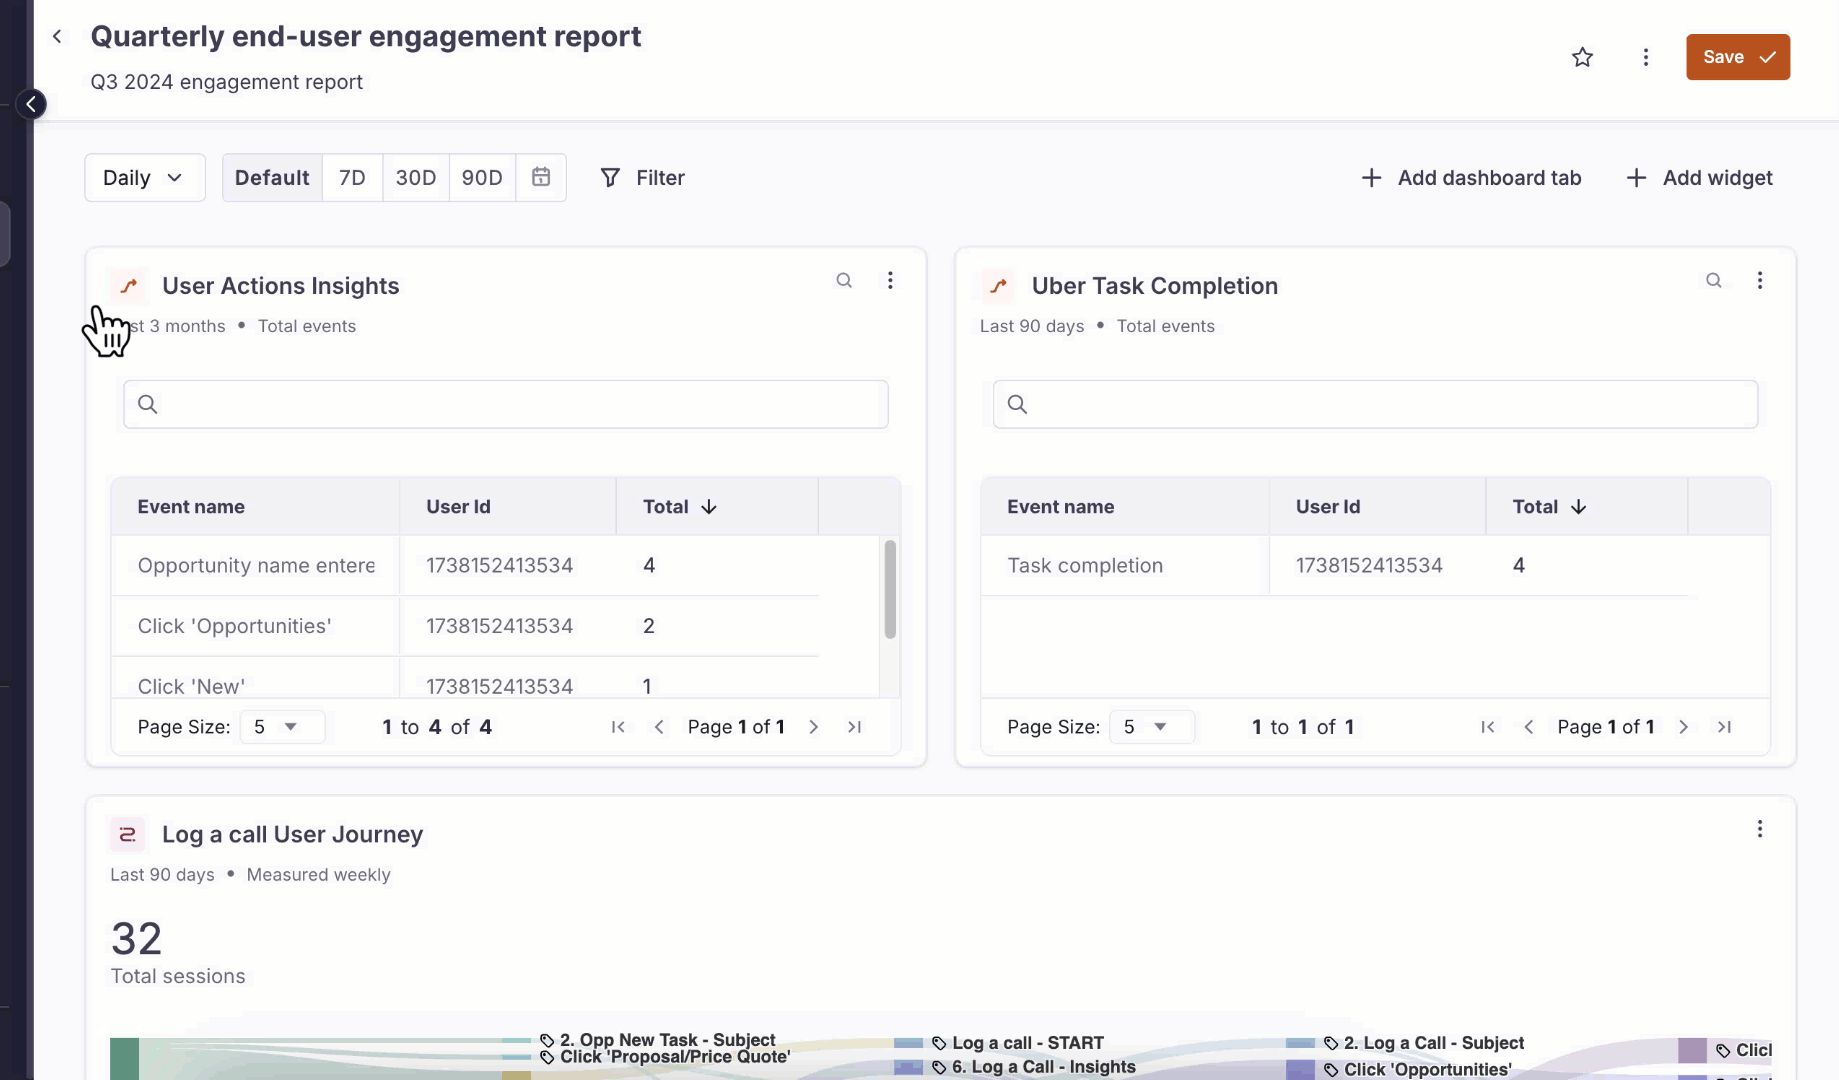Switch to the 30D date range tab
Image resolution: width=1839 pixels, height=1080 pixels.
coord(416,177)
